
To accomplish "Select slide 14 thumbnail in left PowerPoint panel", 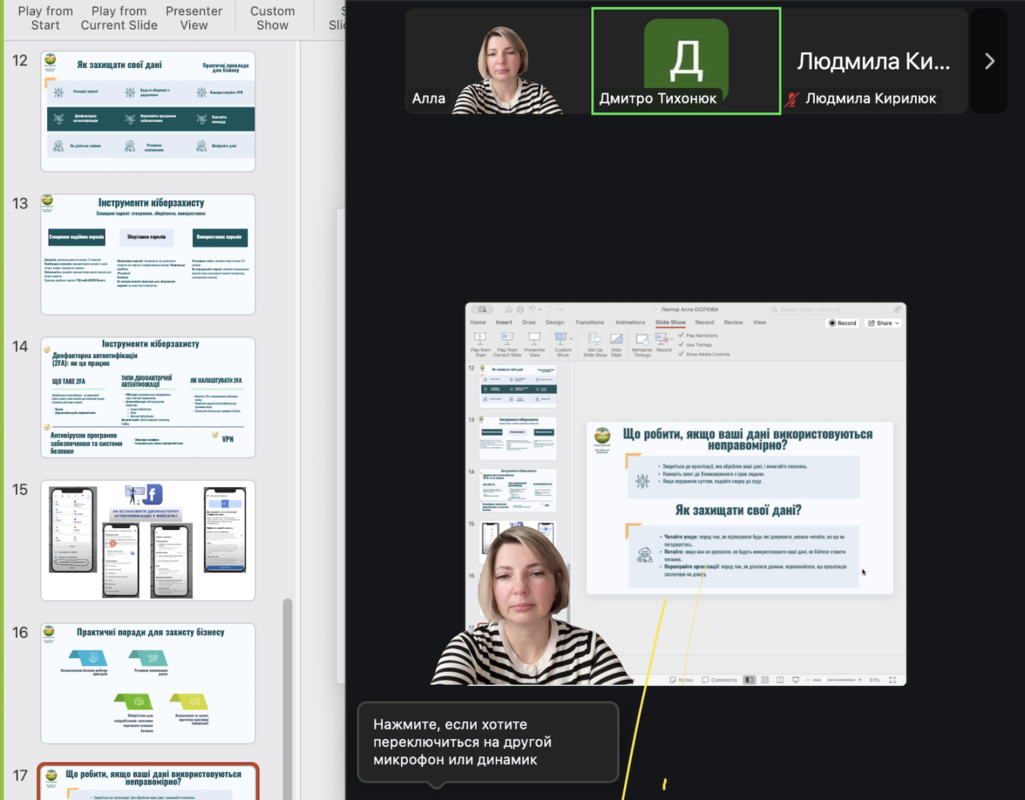I will click(148, 397).
